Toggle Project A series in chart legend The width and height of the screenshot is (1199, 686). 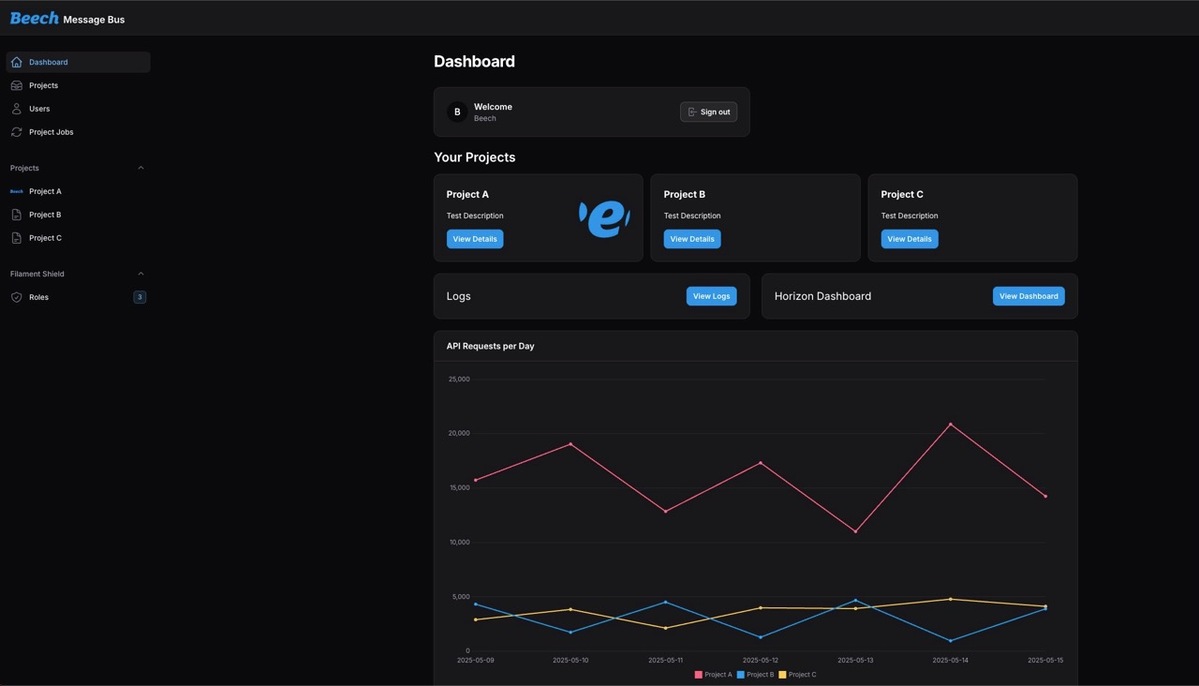pos(714,675)
